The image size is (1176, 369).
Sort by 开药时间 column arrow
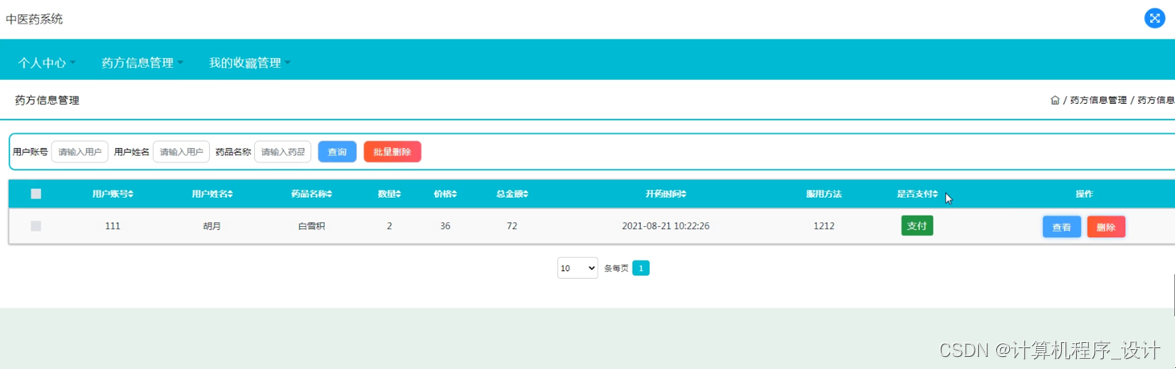(x=684, y=194)
